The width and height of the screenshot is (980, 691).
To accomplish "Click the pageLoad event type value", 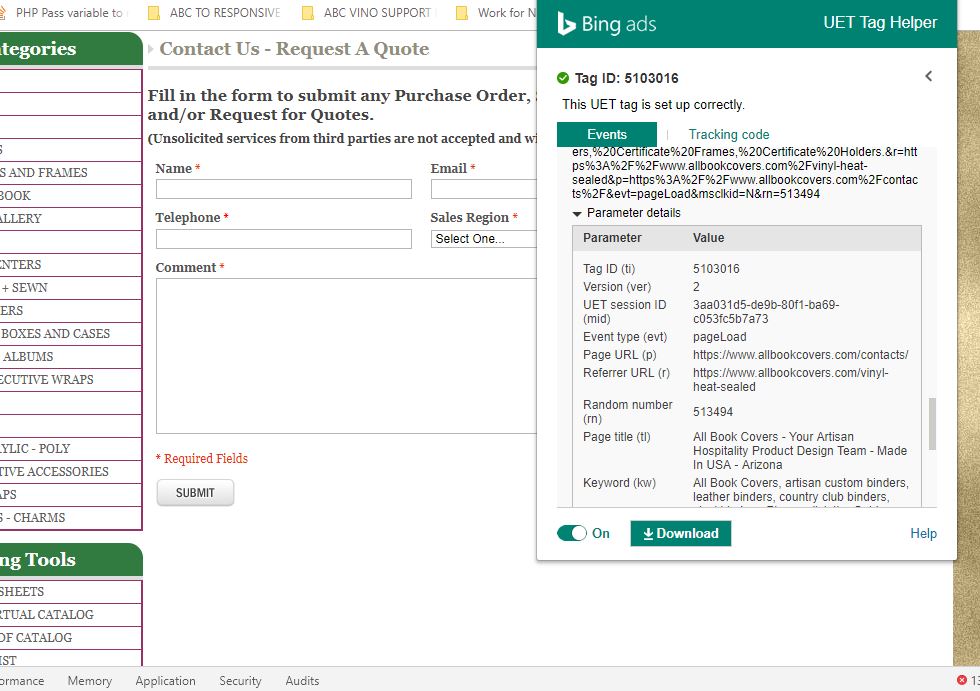I will [719, 337].
